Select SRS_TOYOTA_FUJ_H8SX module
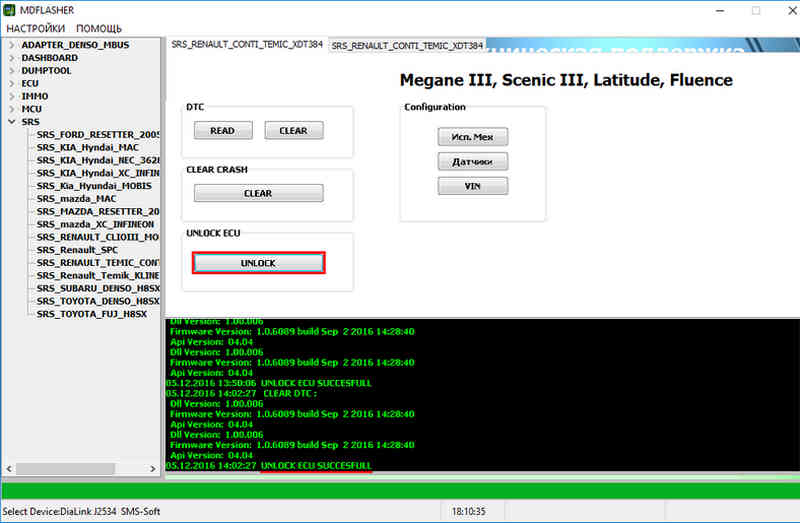This screenshot has height=523, width=800. tap(92, 314)
